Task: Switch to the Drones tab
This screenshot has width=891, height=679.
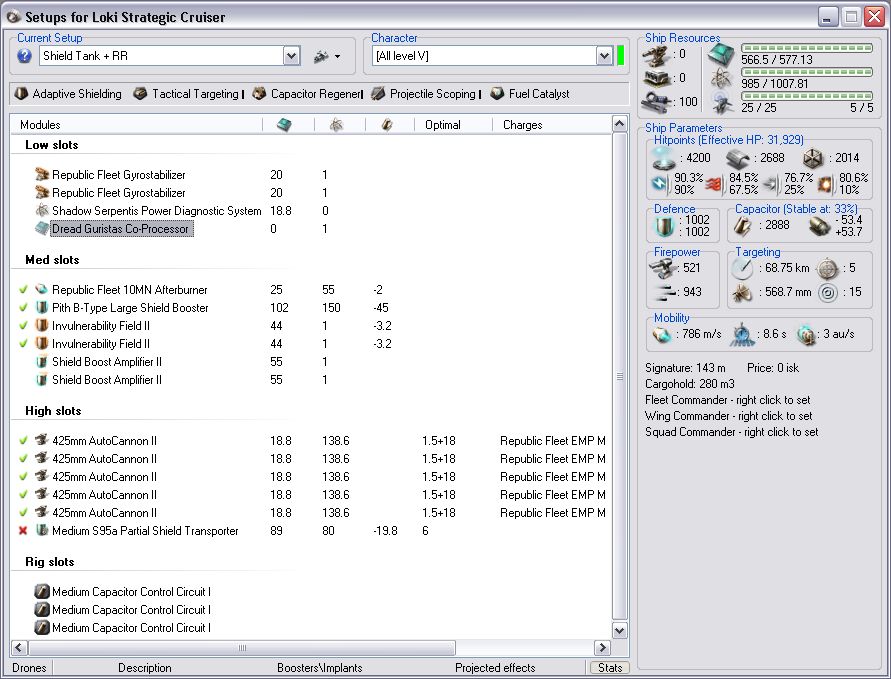Action: (x=29, y=668)
